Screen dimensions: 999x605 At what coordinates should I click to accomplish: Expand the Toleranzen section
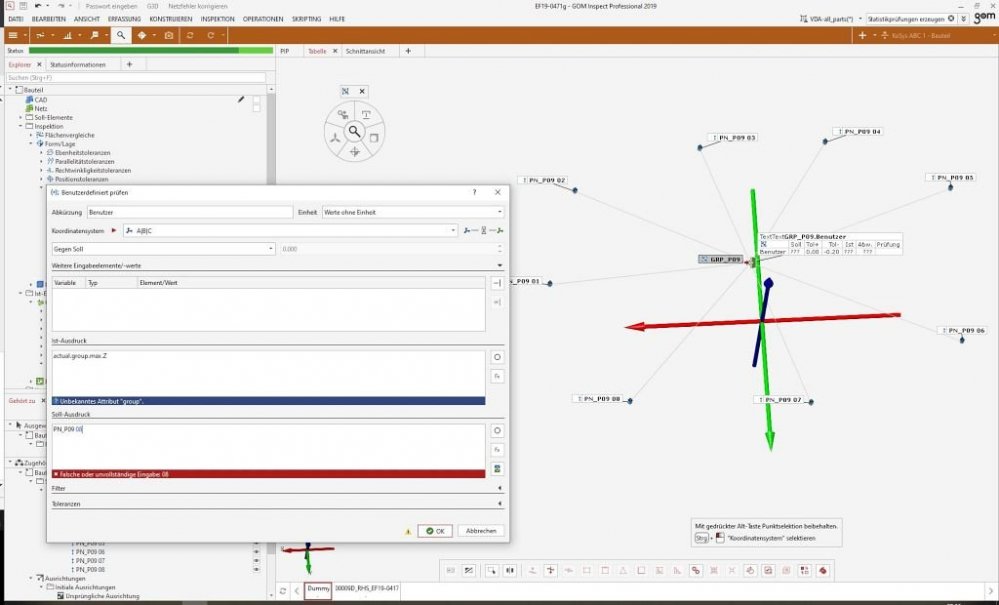277,505
